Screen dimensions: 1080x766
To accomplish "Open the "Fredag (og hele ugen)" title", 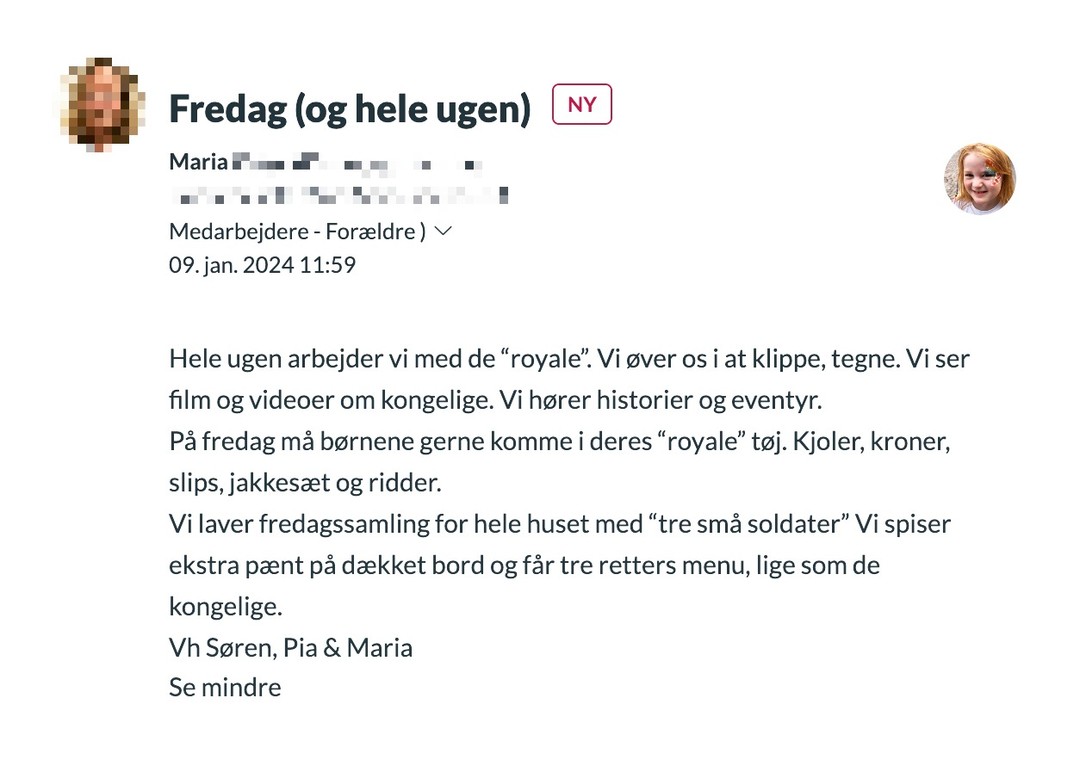I will coord(349,108).
